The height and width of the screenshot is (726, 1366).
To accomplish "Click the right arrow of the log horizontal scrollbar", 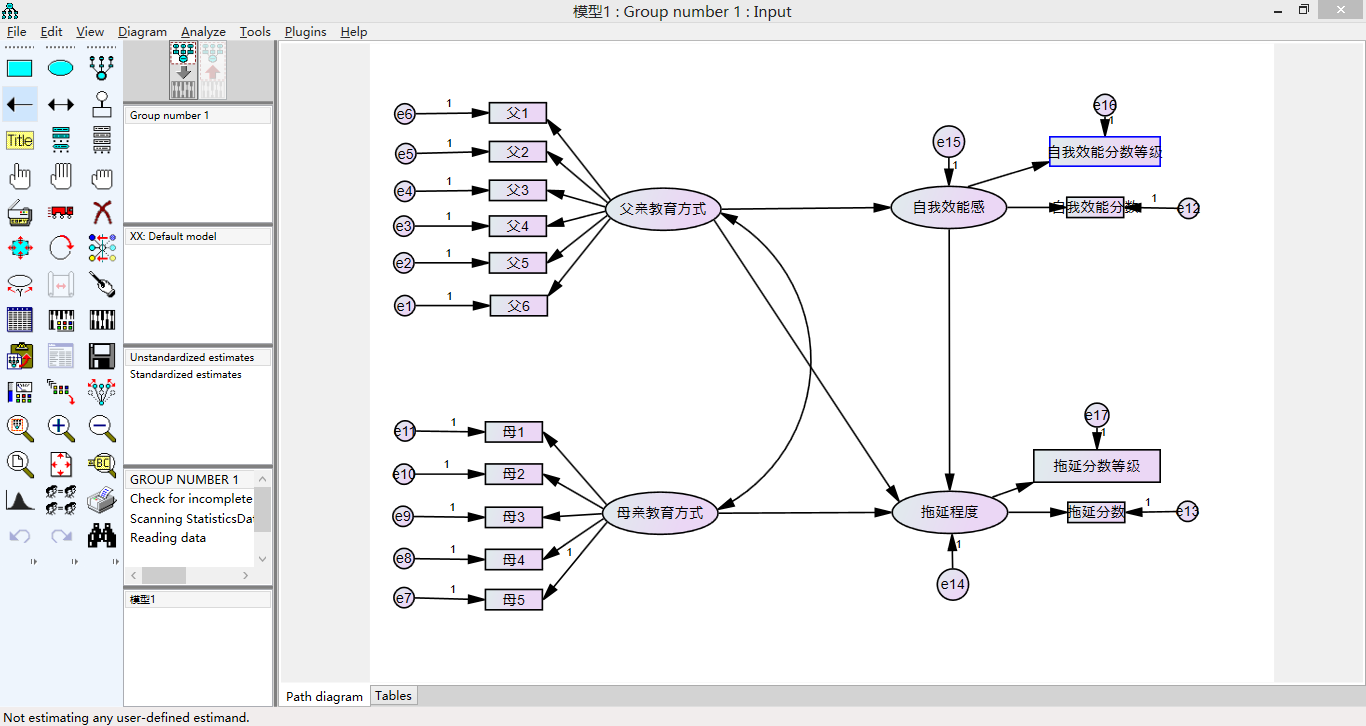I will click(246, 576).
